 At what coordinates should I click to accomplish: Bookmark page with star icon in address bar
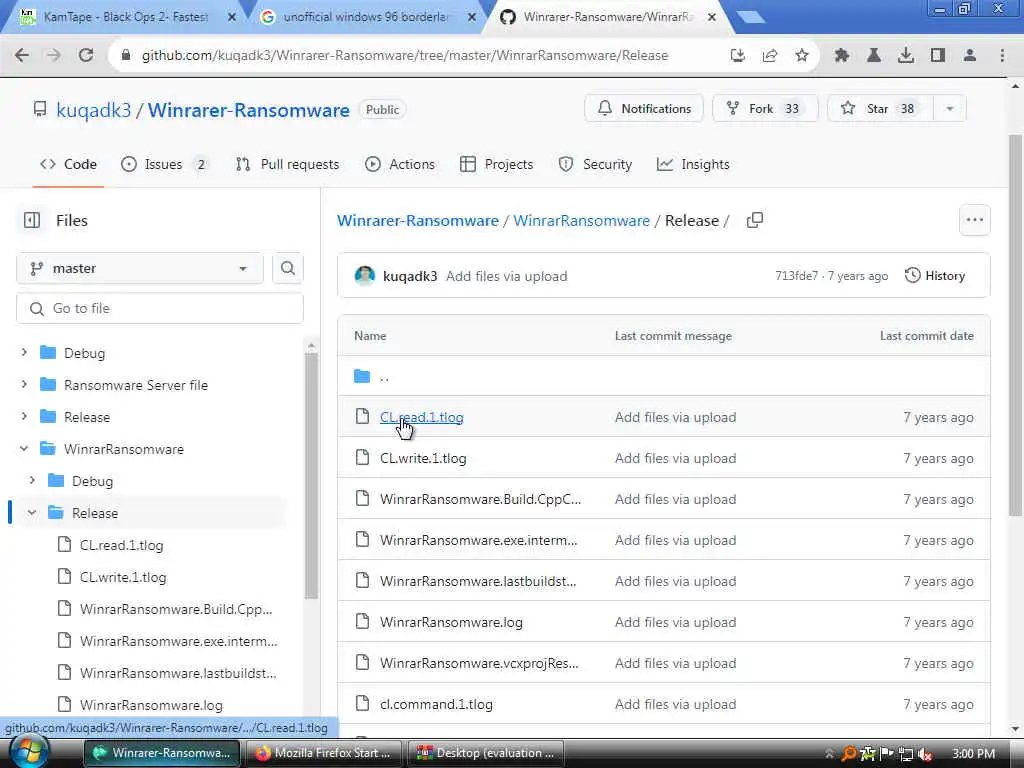tap(802, 56)
